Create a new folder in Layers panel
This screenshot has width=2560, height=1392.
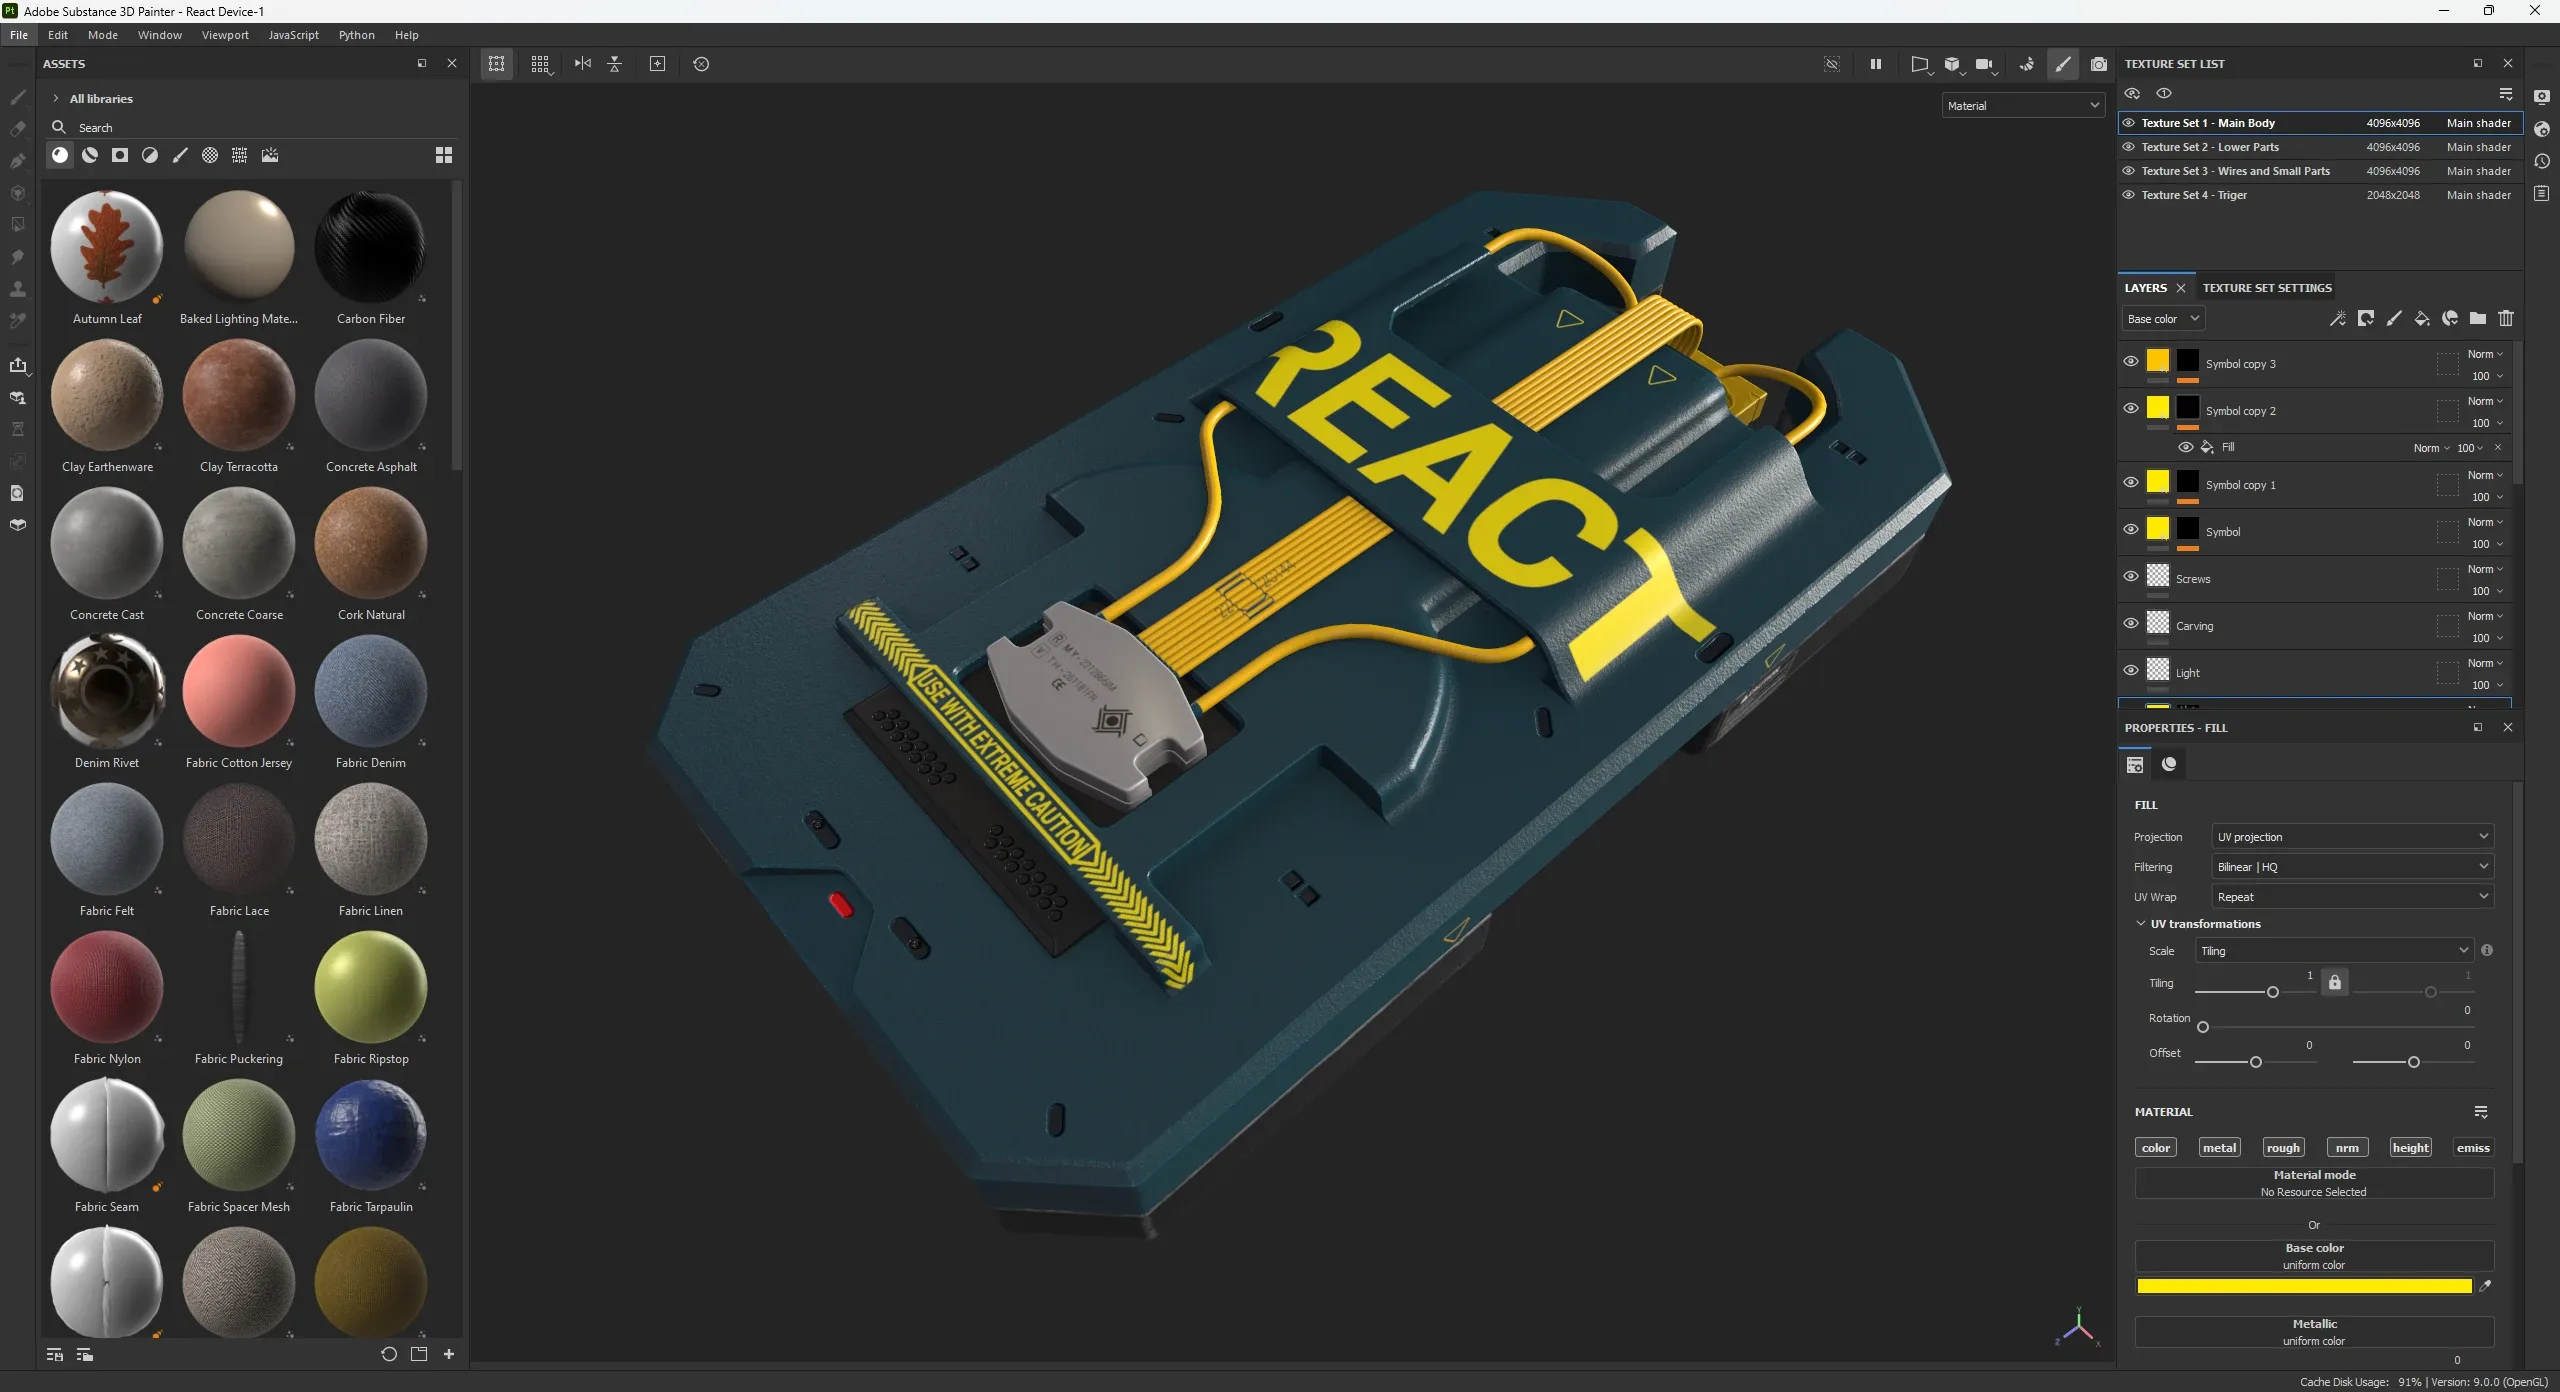tap(2478, 319)
